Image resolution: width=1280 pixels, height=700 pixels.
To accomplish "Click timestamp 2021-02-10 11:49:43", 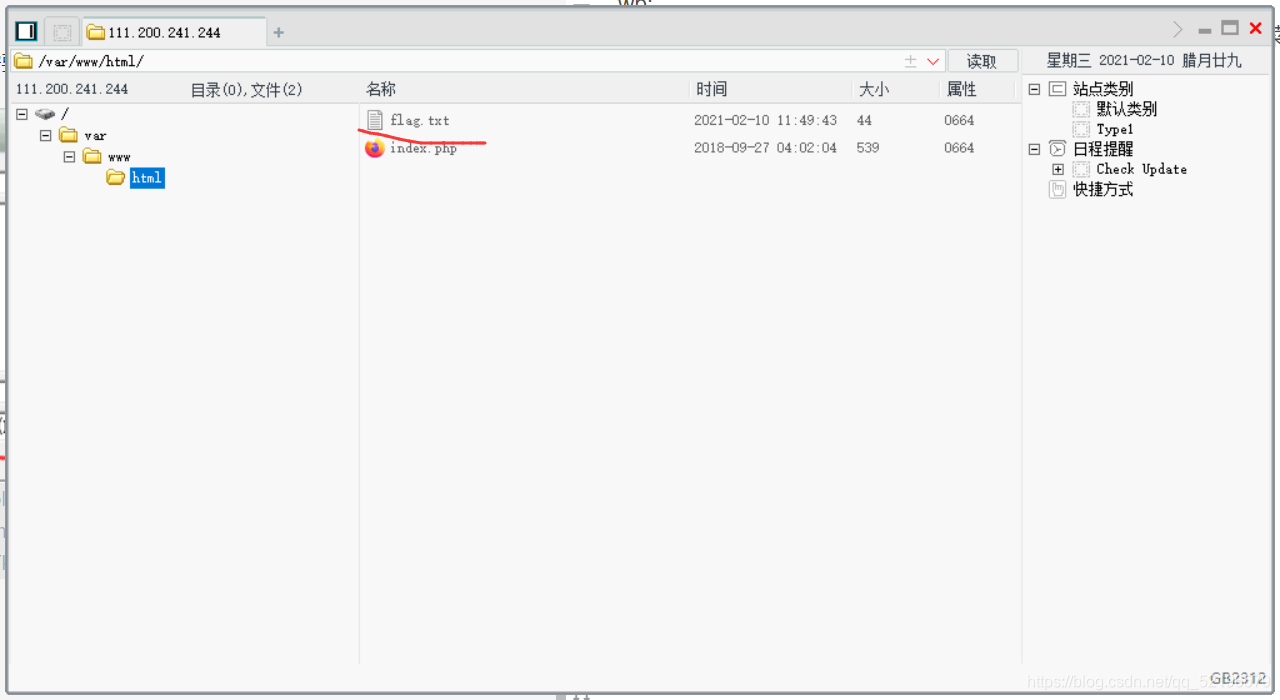I will coord(765,120).
